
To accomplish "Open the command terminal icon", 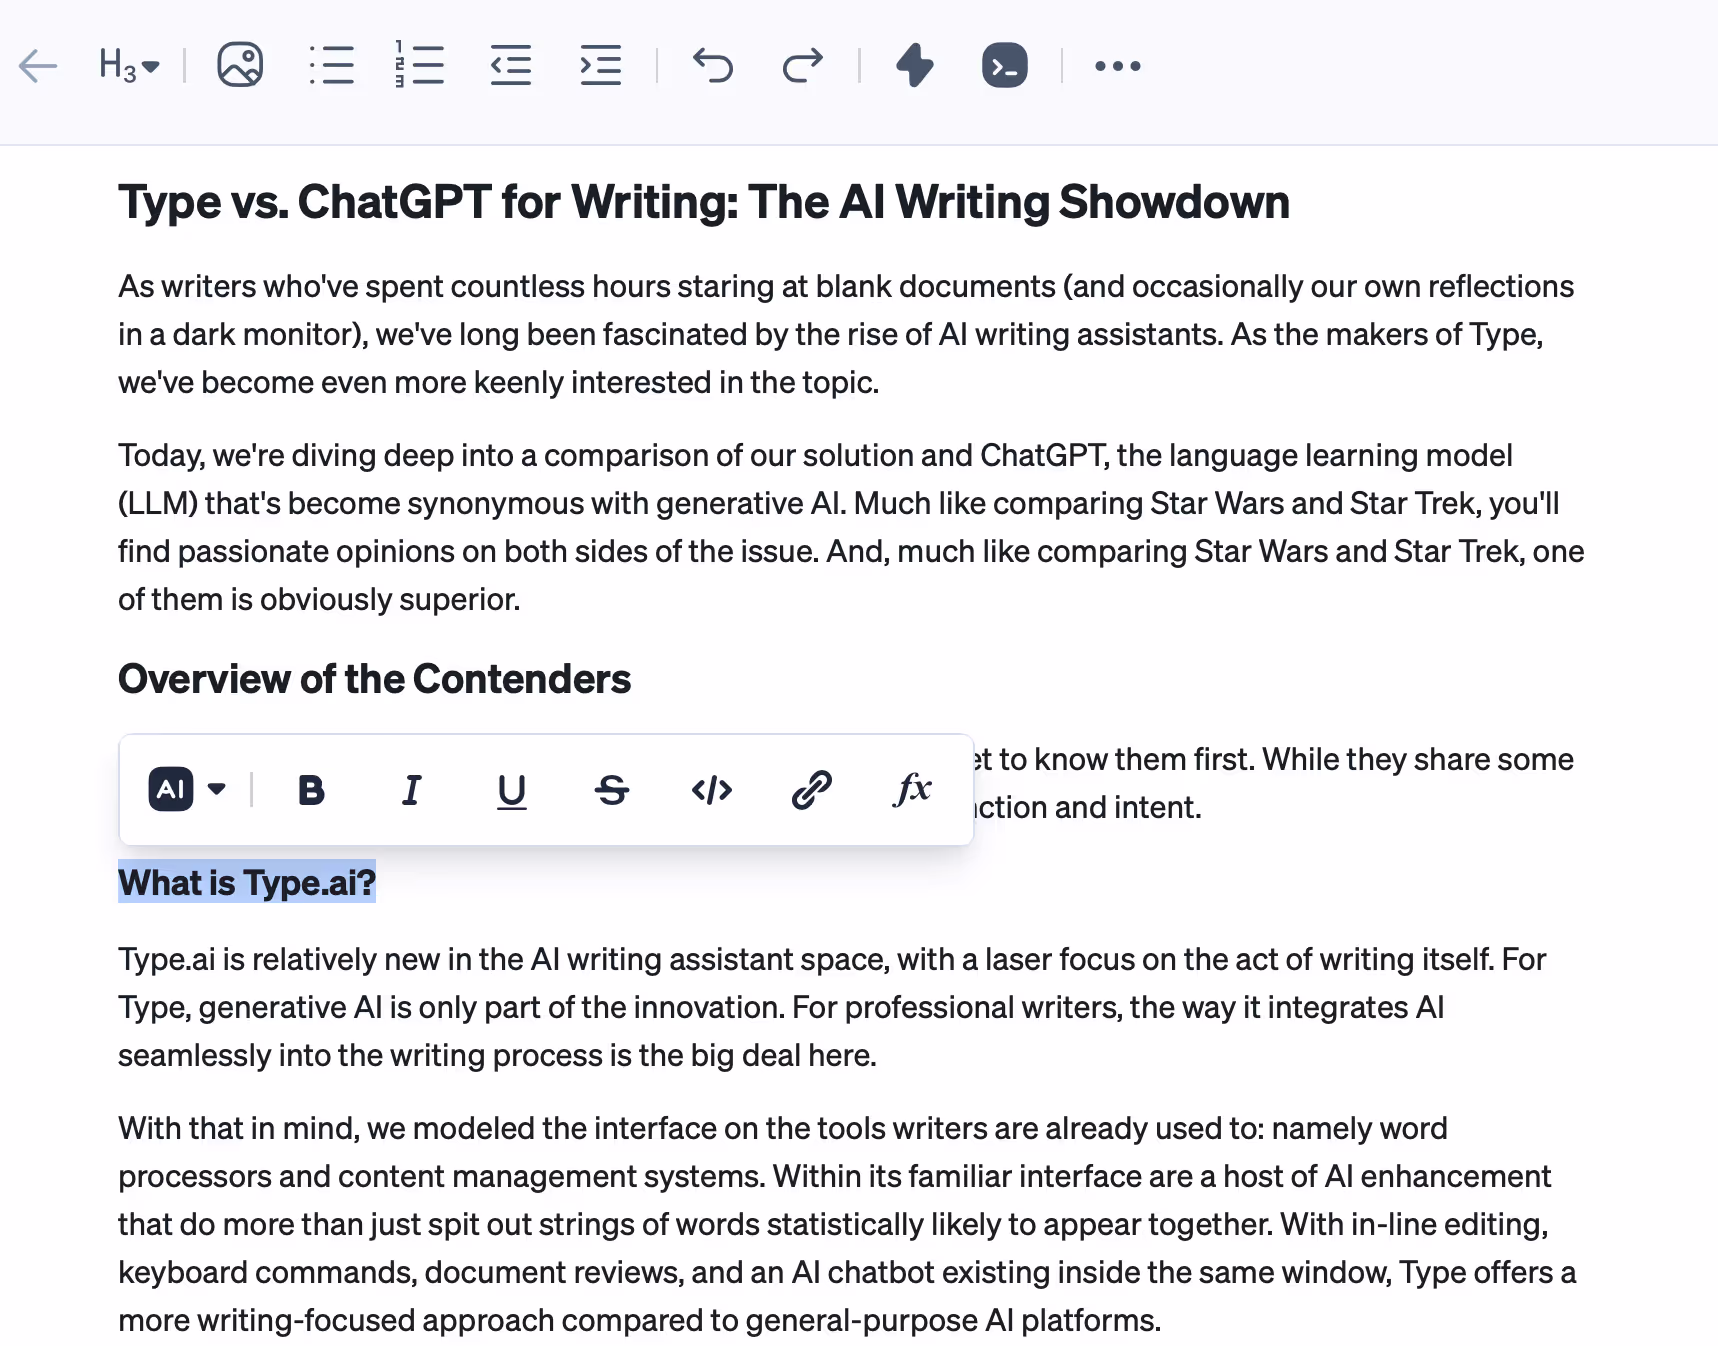I will point(1005,66).
